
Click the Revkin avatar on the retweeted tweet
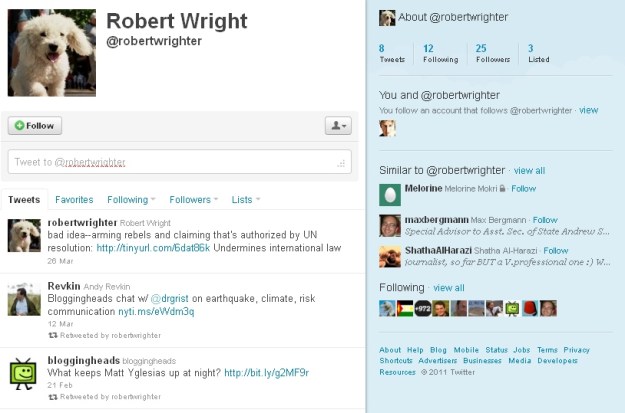(24, 299)
